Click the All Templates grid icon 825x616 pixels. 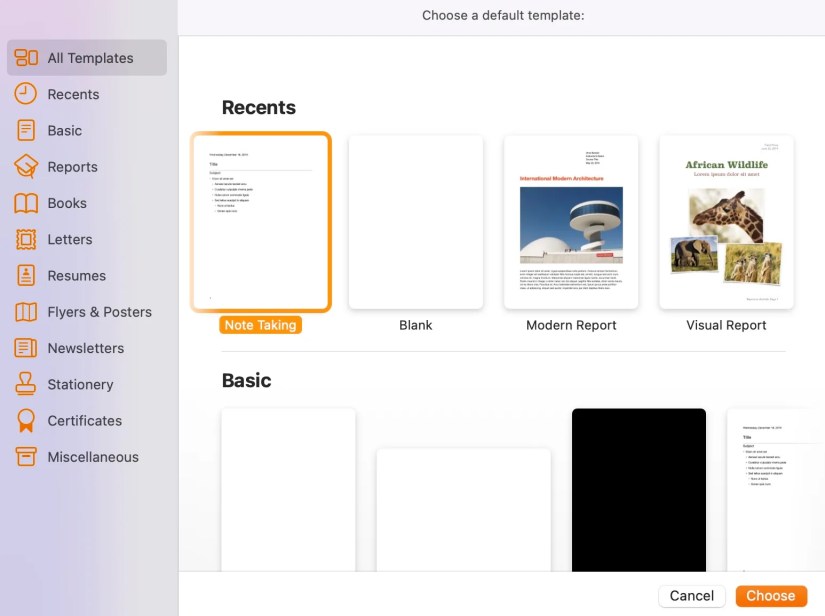pos(26,57)
